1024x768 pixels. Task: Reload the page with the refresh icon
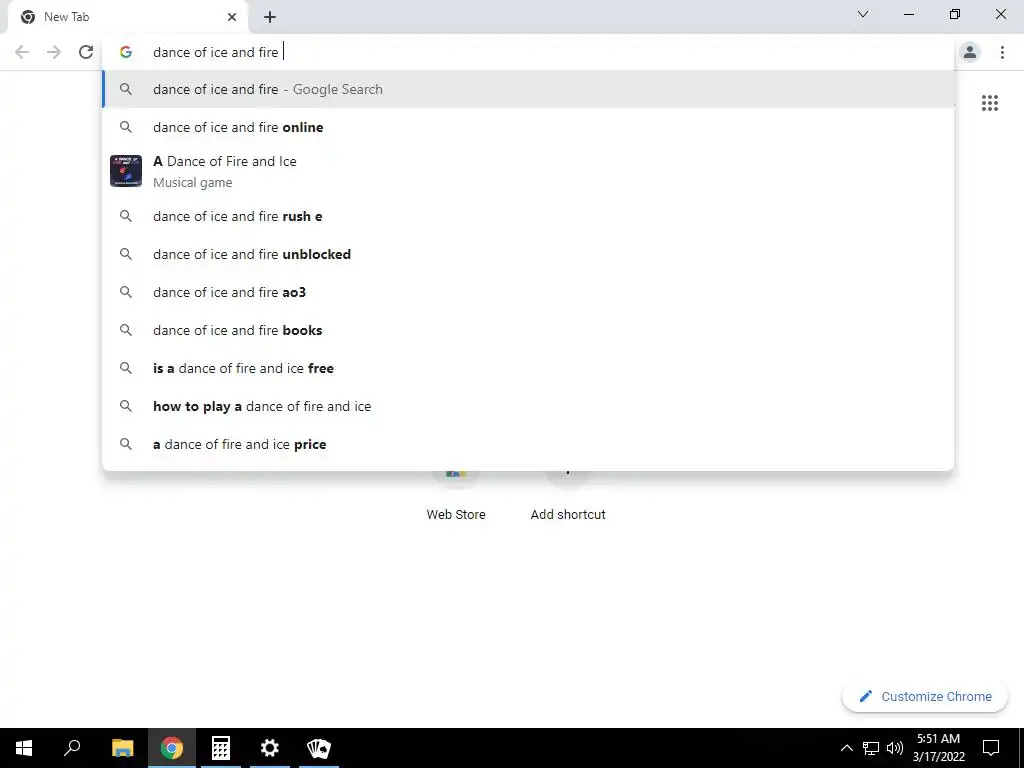(x=86, y=52)
